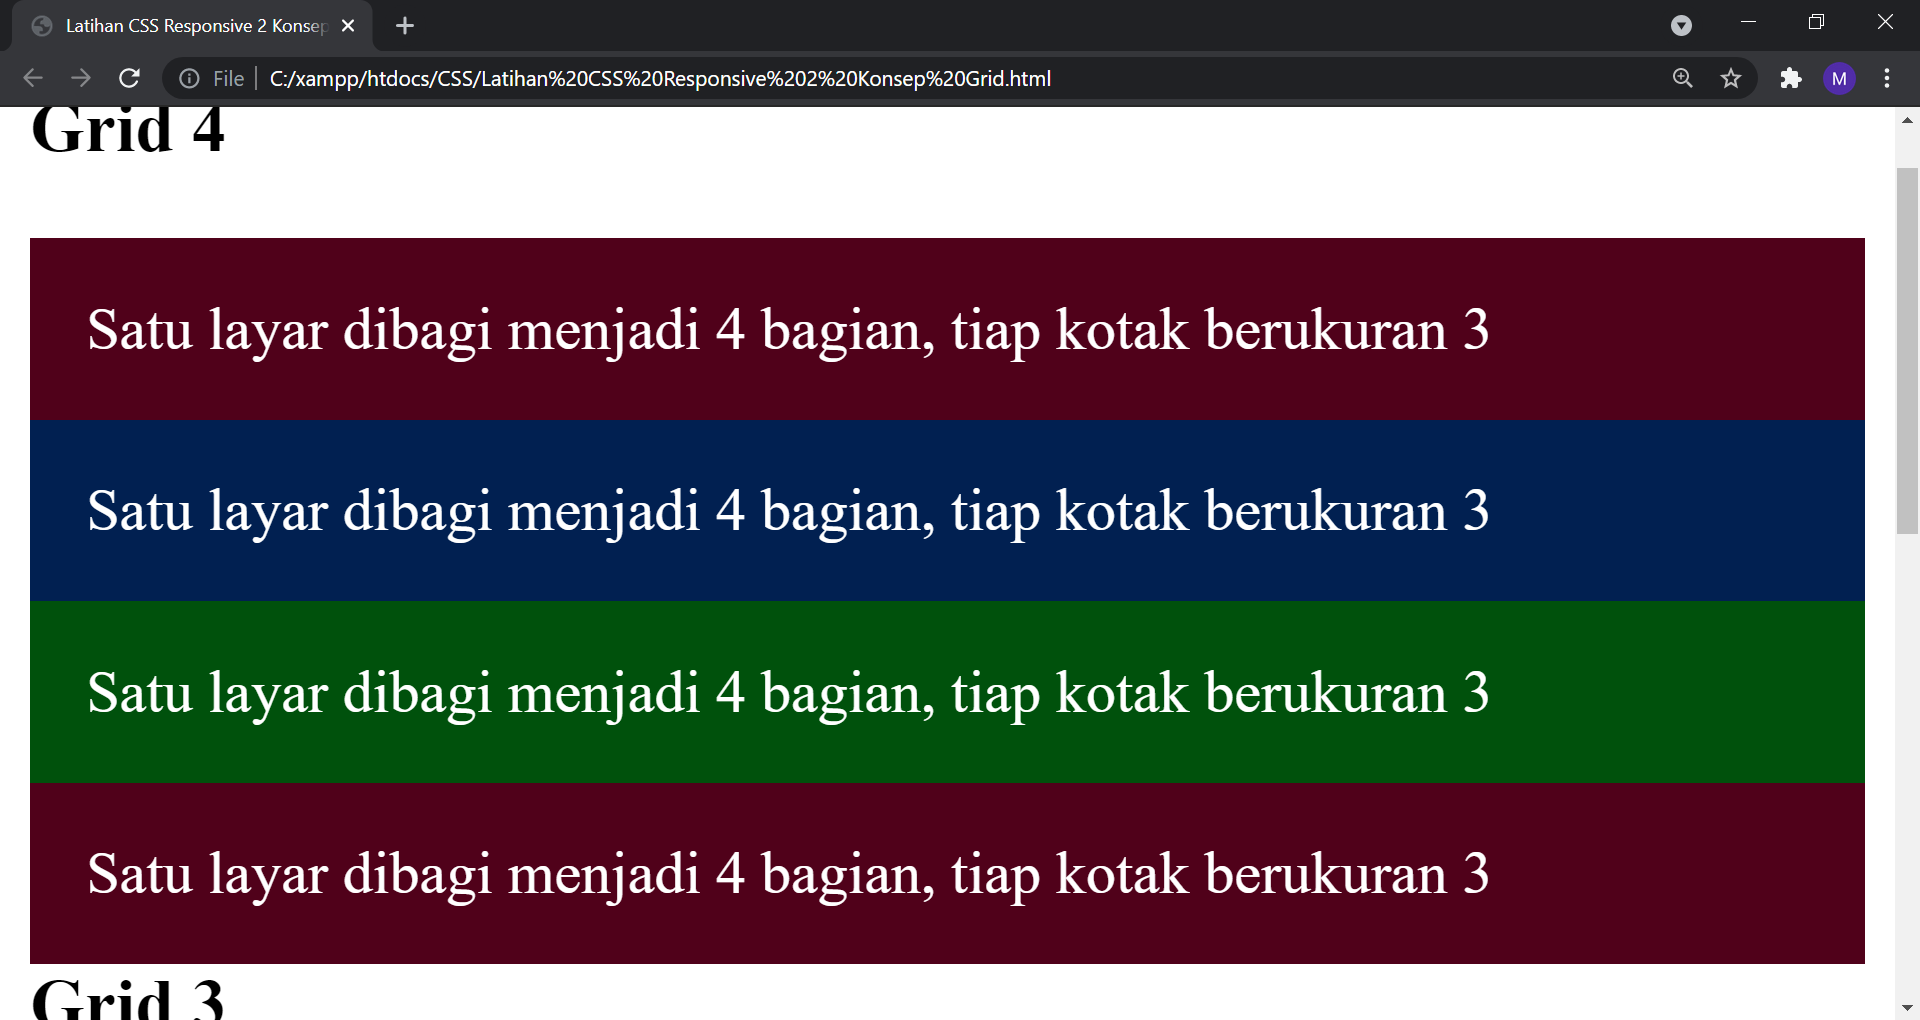Open the zoom magnifier in address bar
This screenshot has width=1920, height=1020.
[1683, 78]
